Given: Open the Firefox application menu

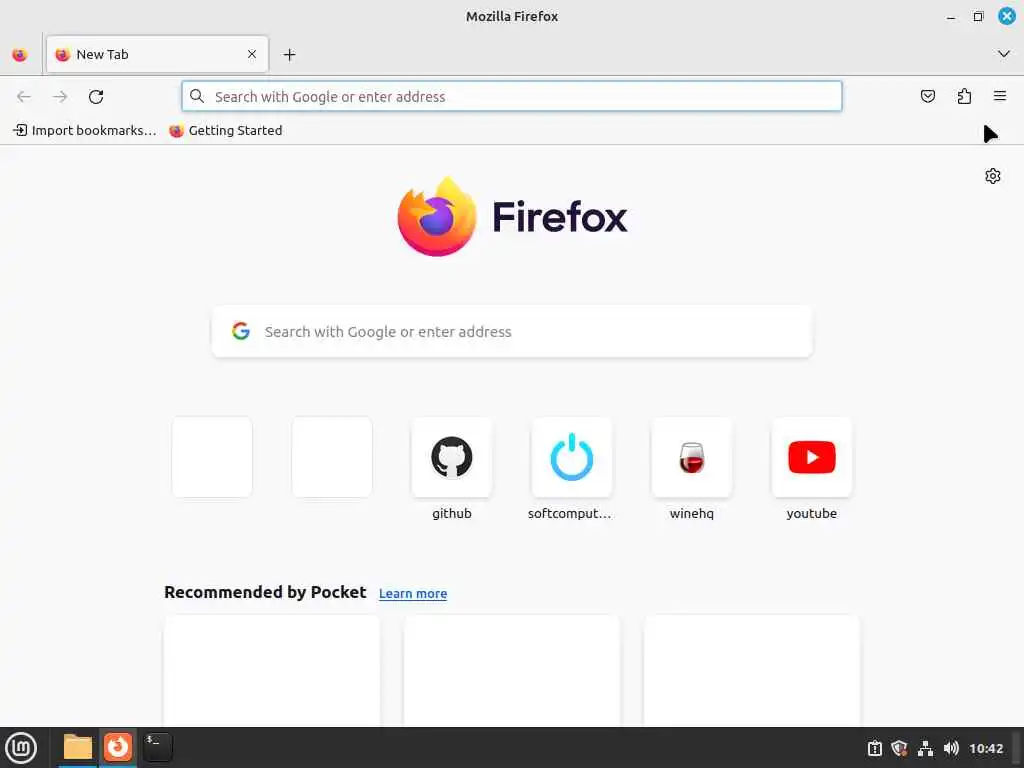Looking at the screenshot, I should (x=1000, y=96).
